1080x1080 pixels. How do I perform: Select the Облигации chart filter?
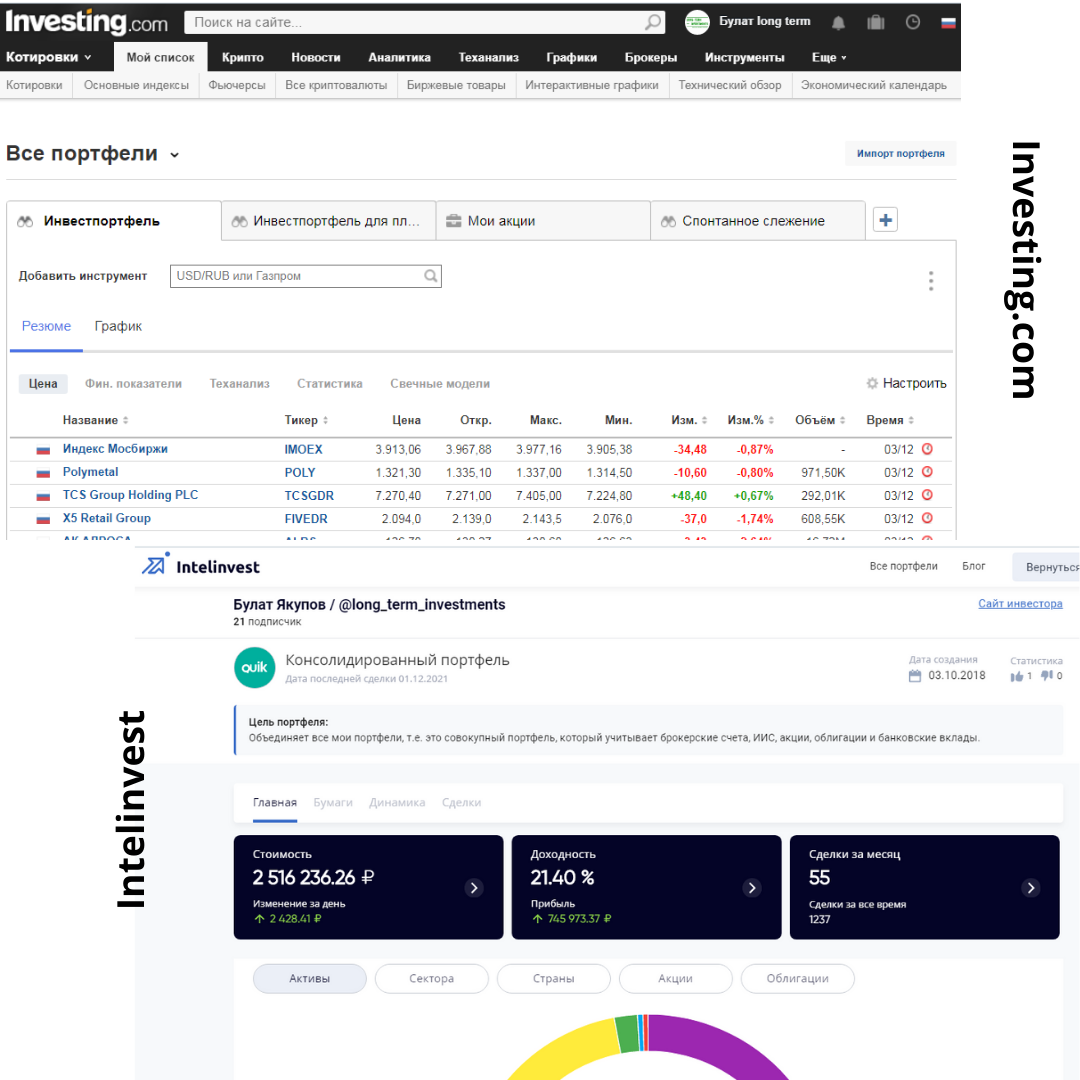tap(798, 979)
